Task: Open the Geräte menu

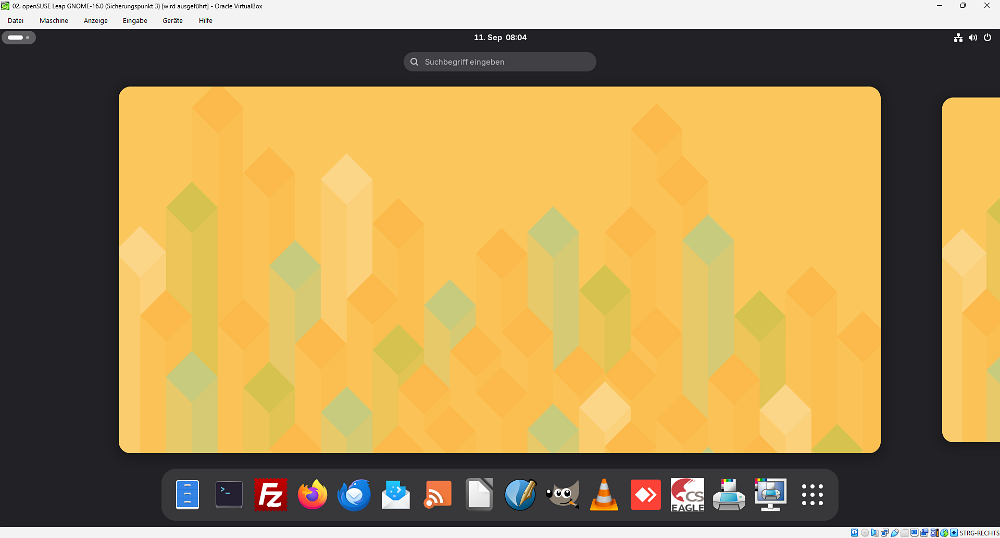Action: point(172,20)
